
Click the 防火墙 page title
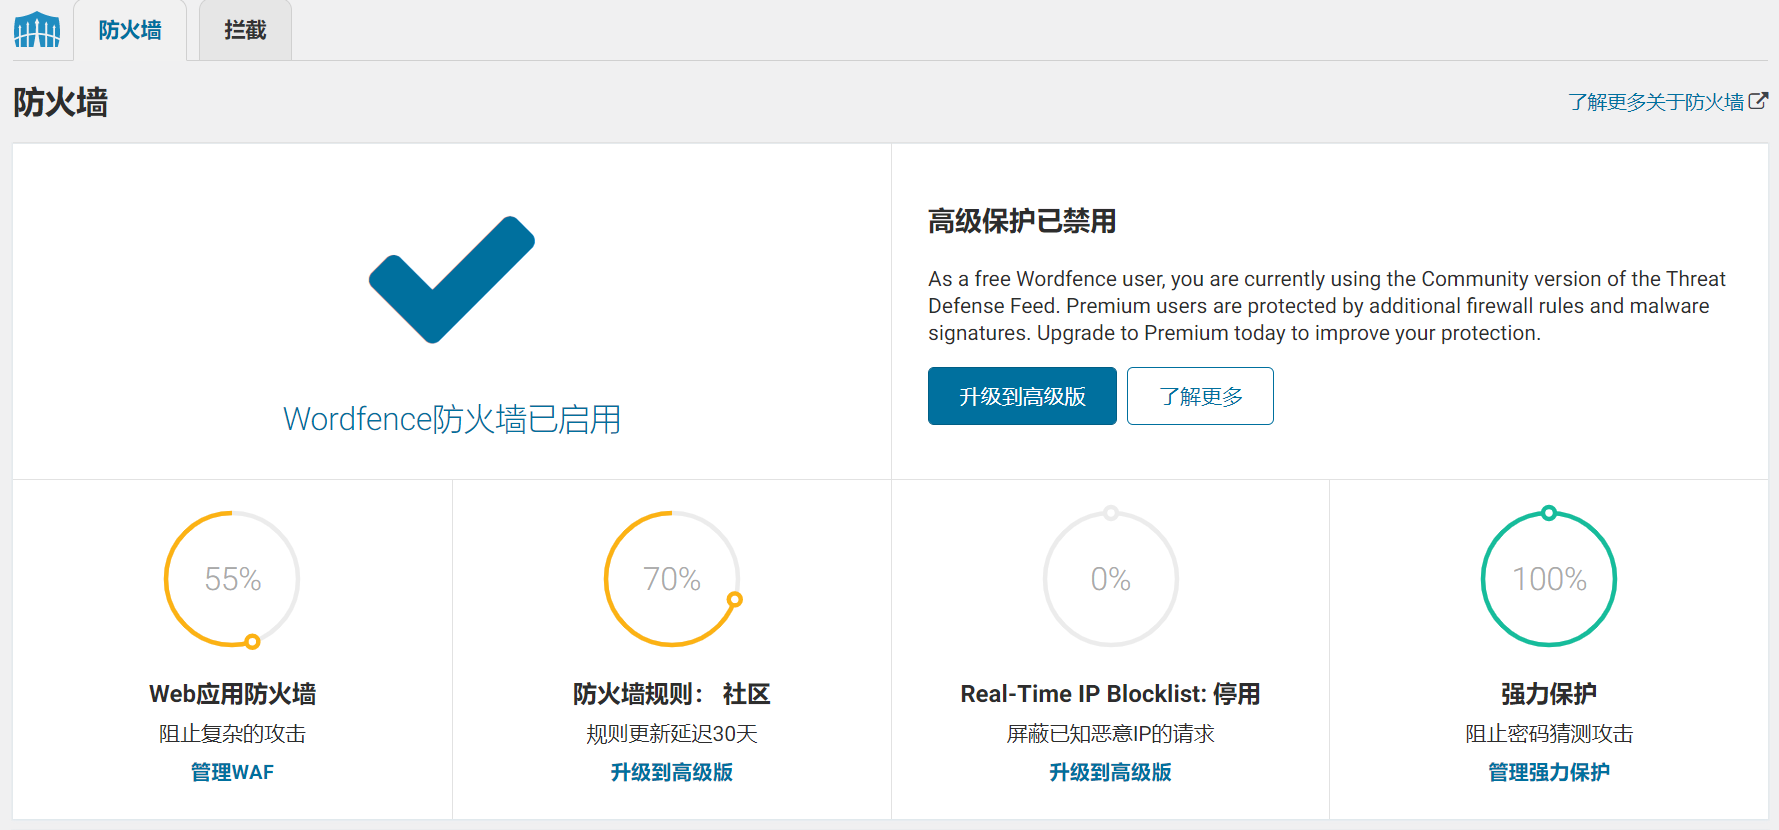coord(61,102)
